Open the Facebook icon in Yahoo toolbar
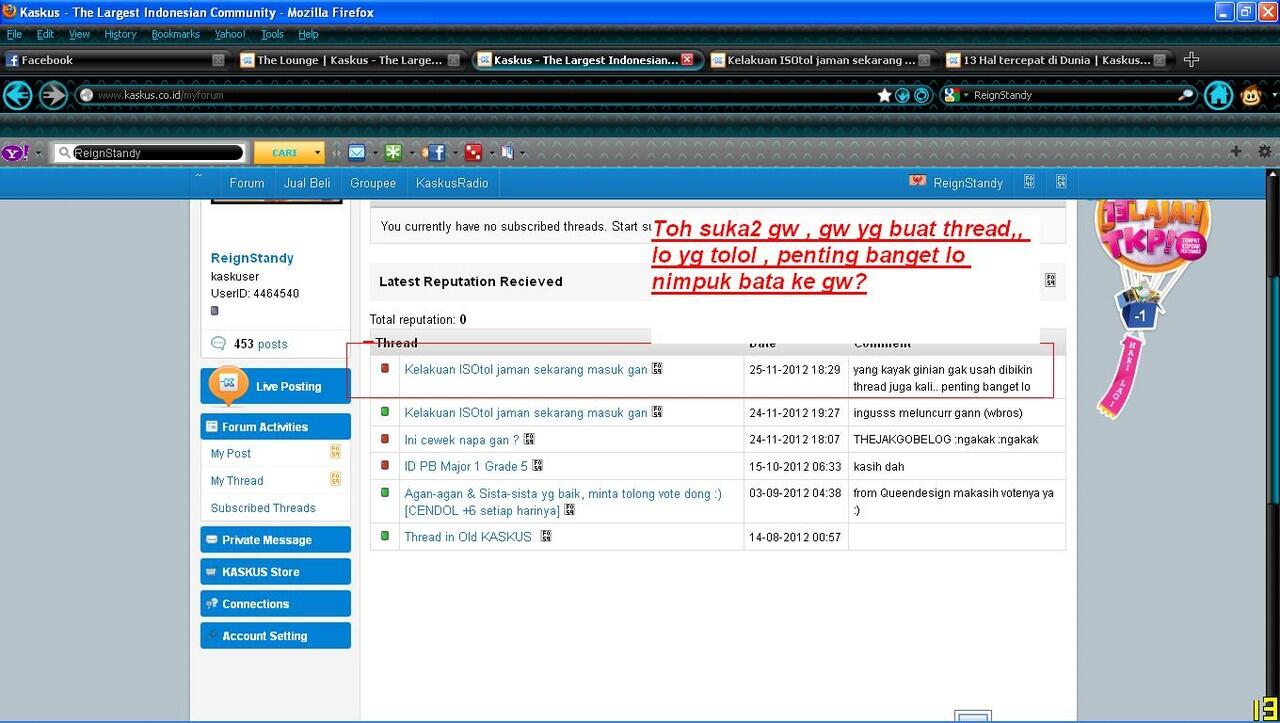 pyautogui.click(x=435, y=153)
